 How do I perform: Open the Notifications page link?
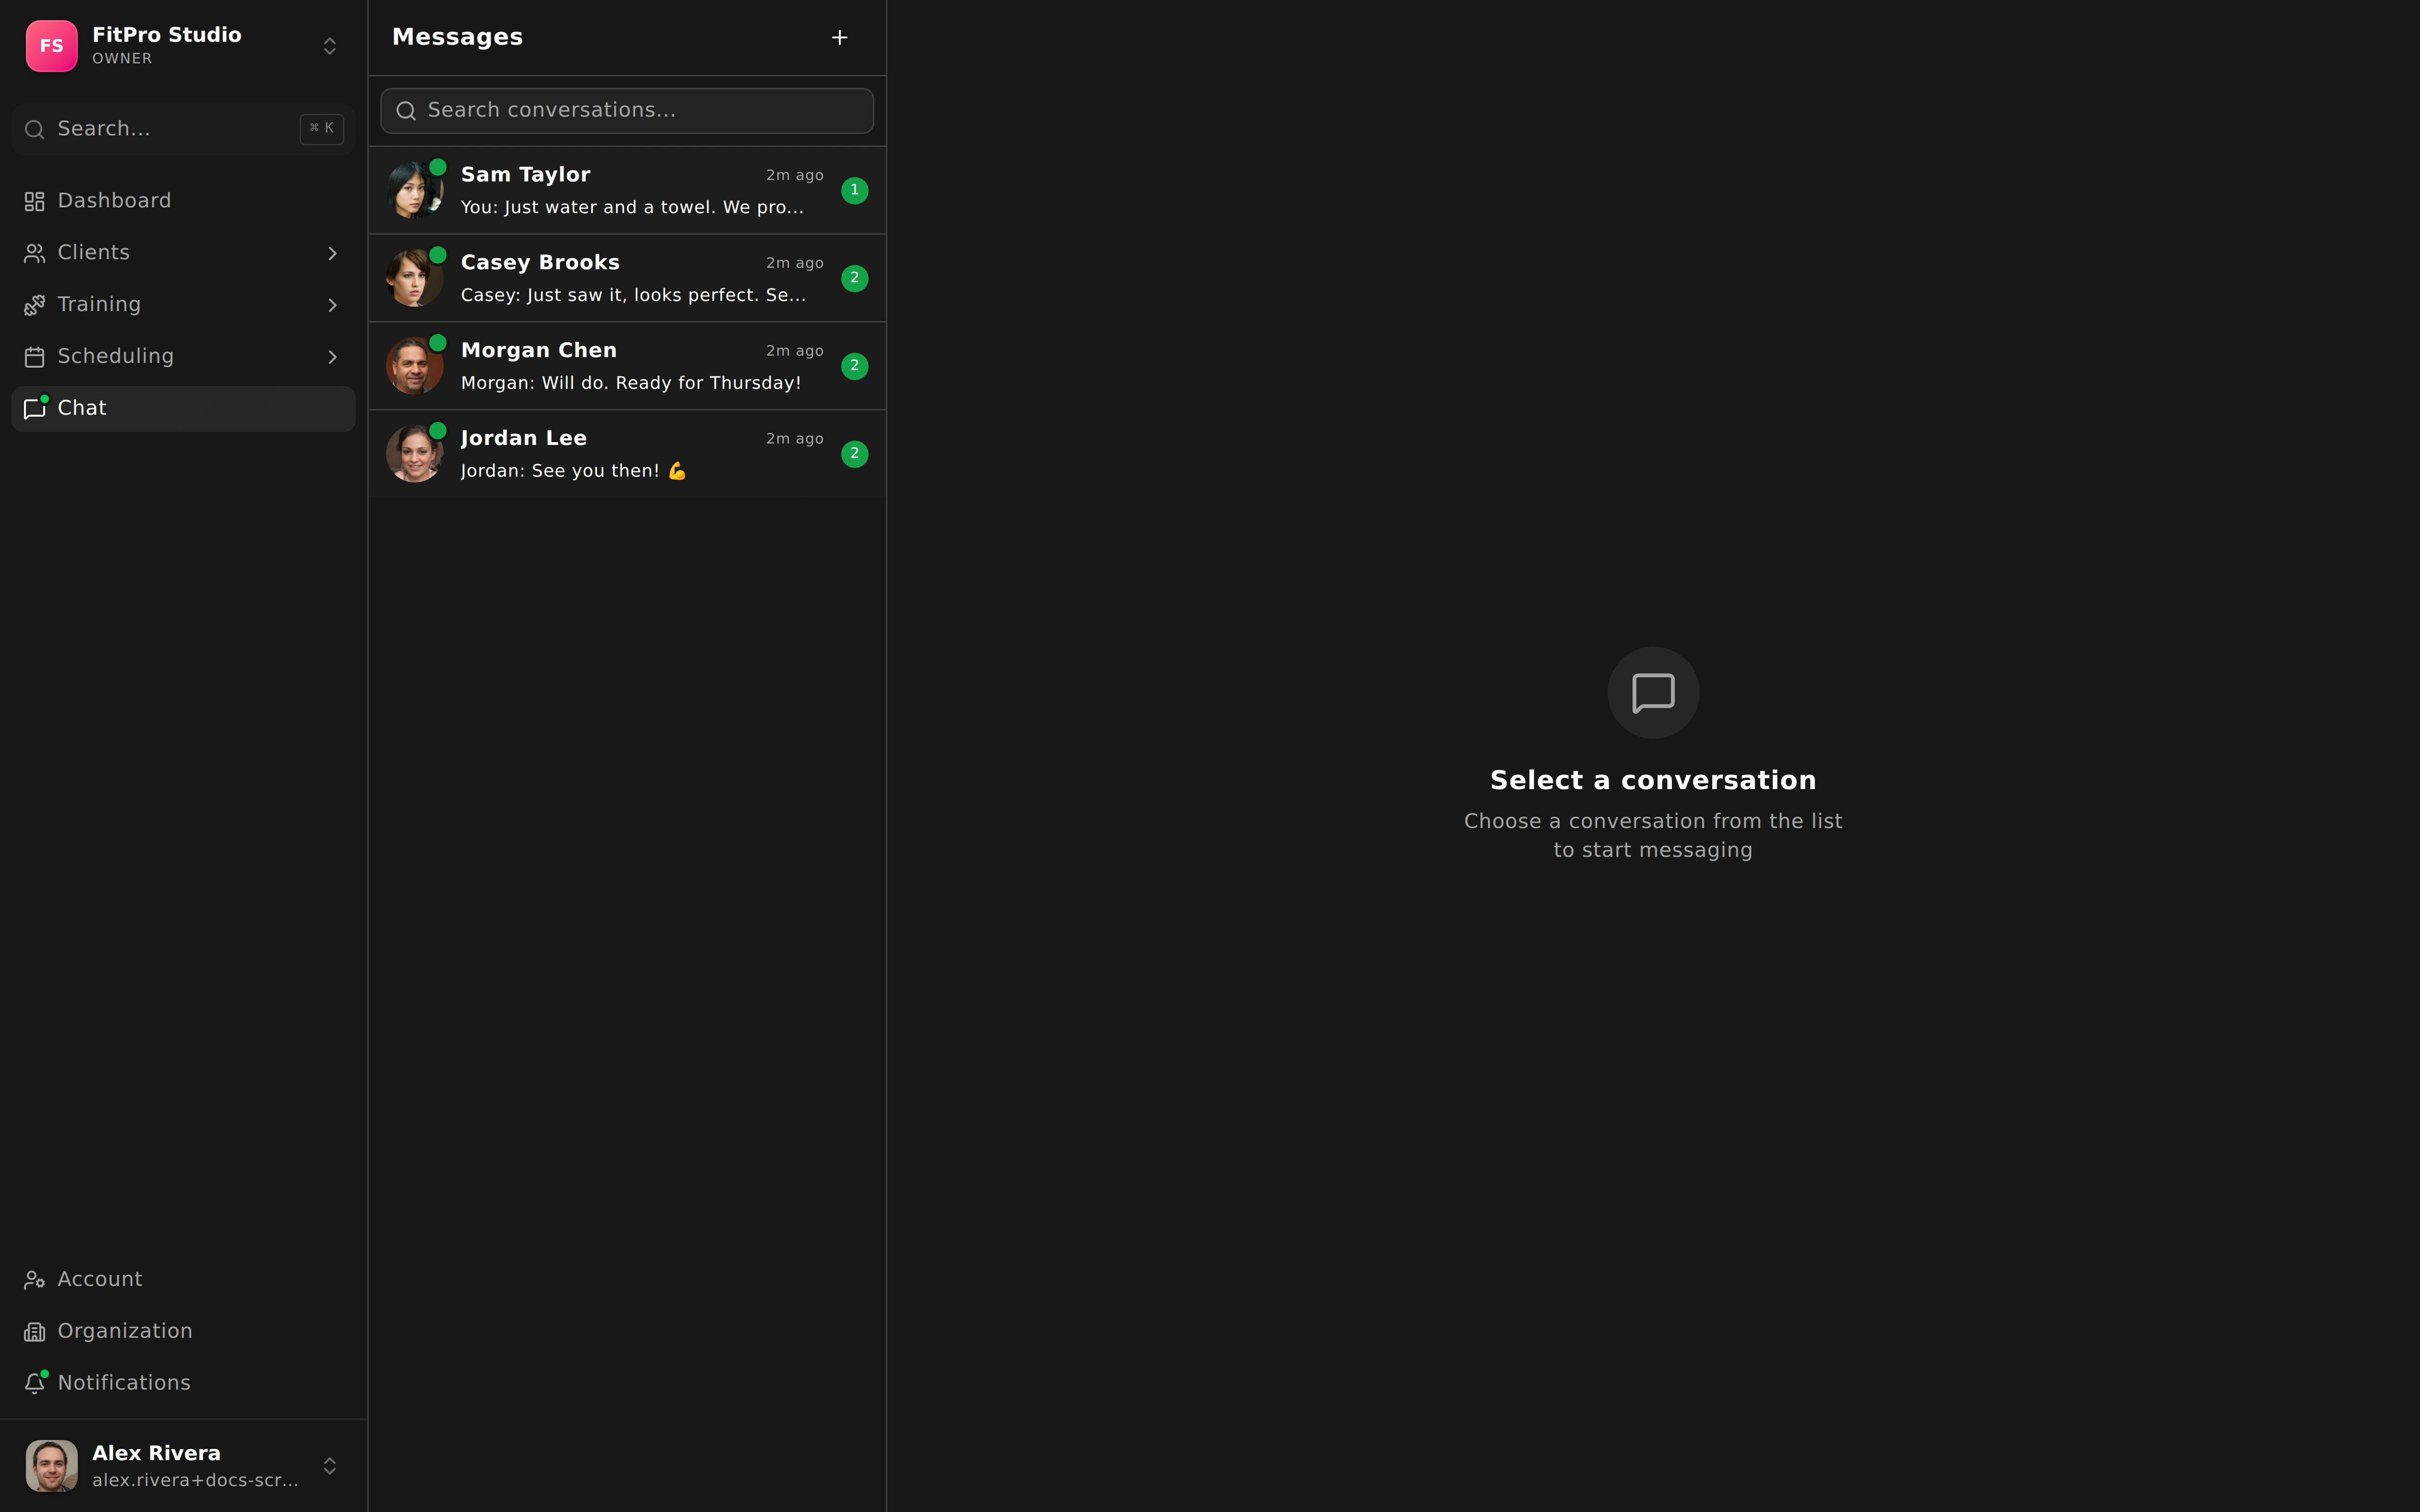pos(183,1383)
